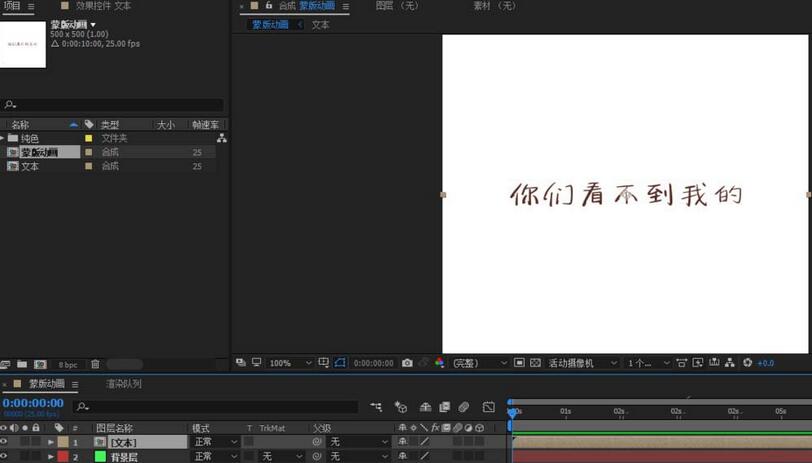Click the viewer's timeline button icon
This screenshot has width=812, height=463.
[x=714, y=363]
